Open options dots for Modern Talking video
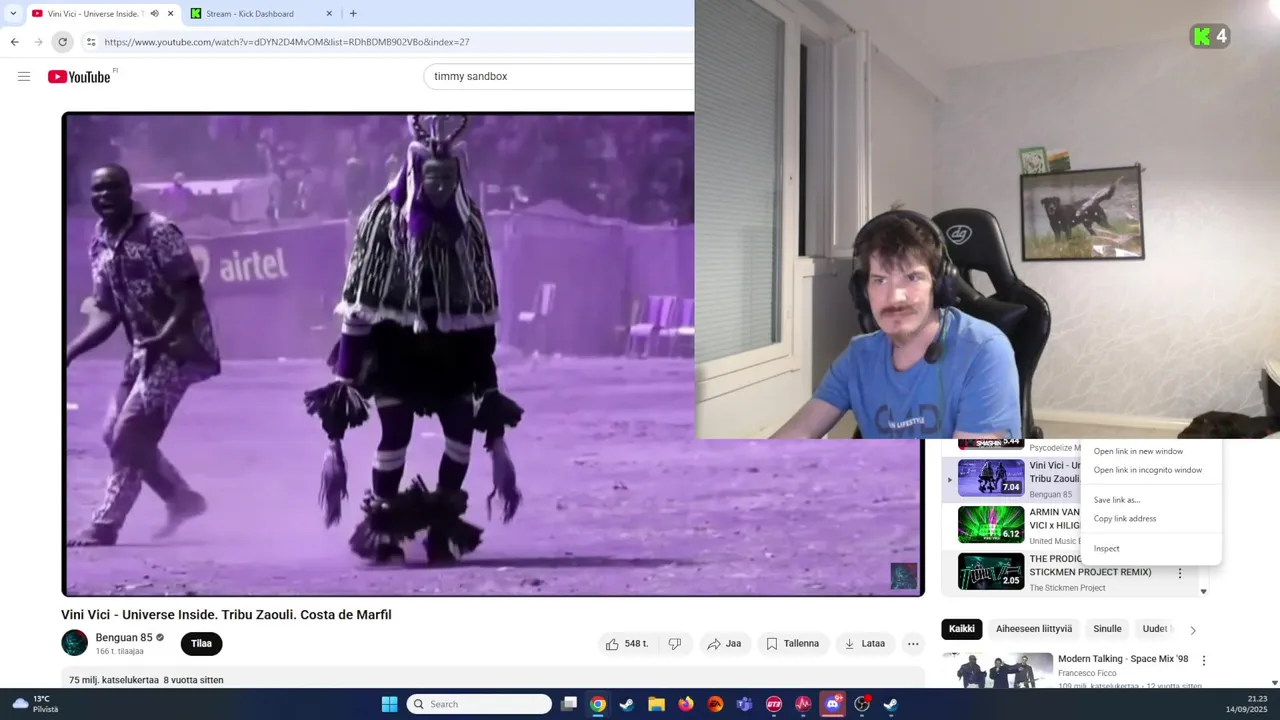The image size is (1280, 720). click(1204, 661)
